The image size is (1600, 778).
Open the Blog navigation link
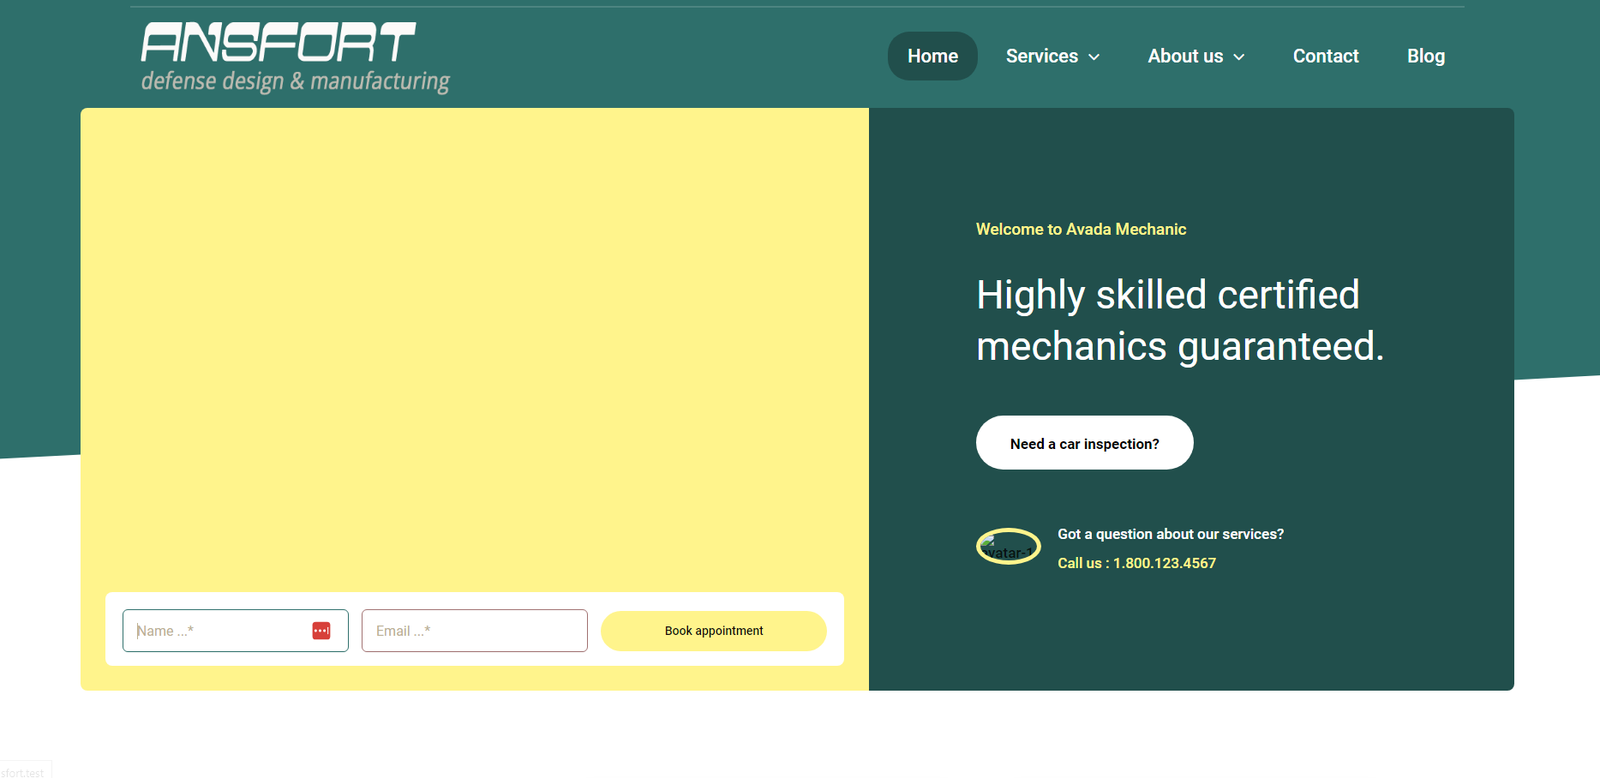point(1425,56)
